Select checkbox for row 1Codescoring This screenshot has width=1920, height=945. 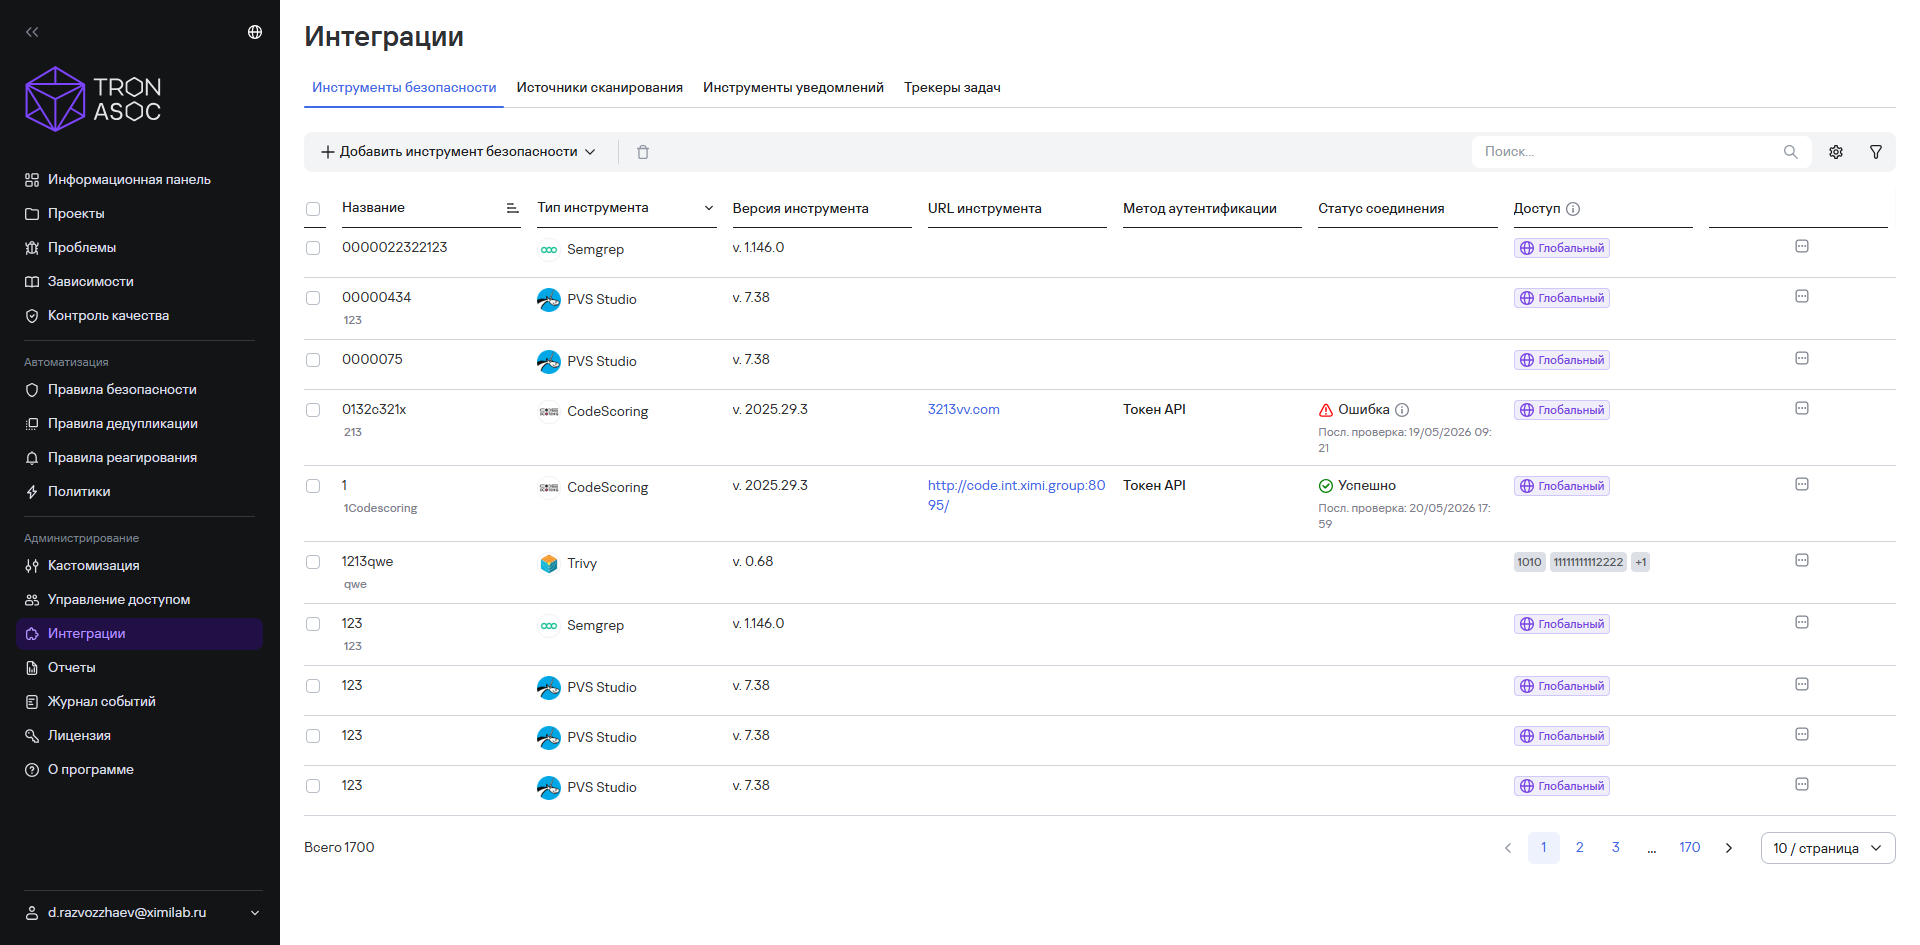click(313, 486)
